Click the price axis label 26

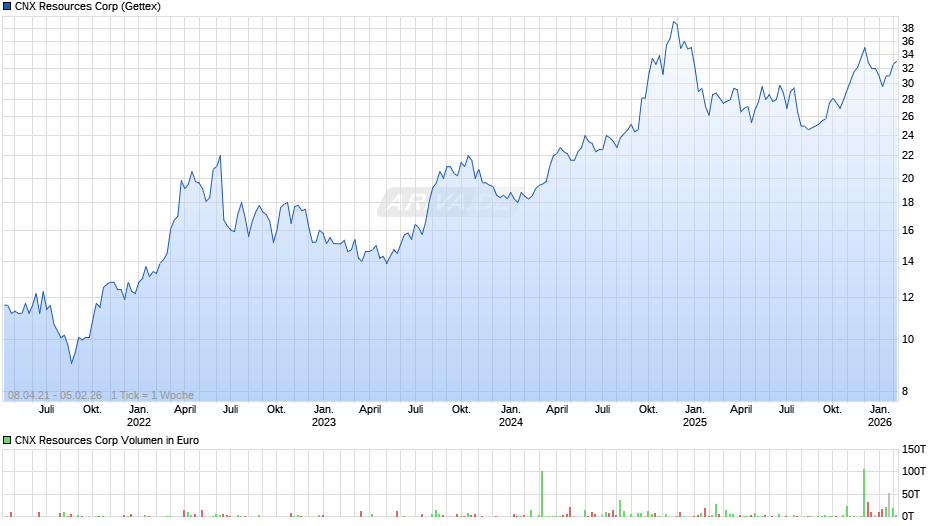click(908, 116)
